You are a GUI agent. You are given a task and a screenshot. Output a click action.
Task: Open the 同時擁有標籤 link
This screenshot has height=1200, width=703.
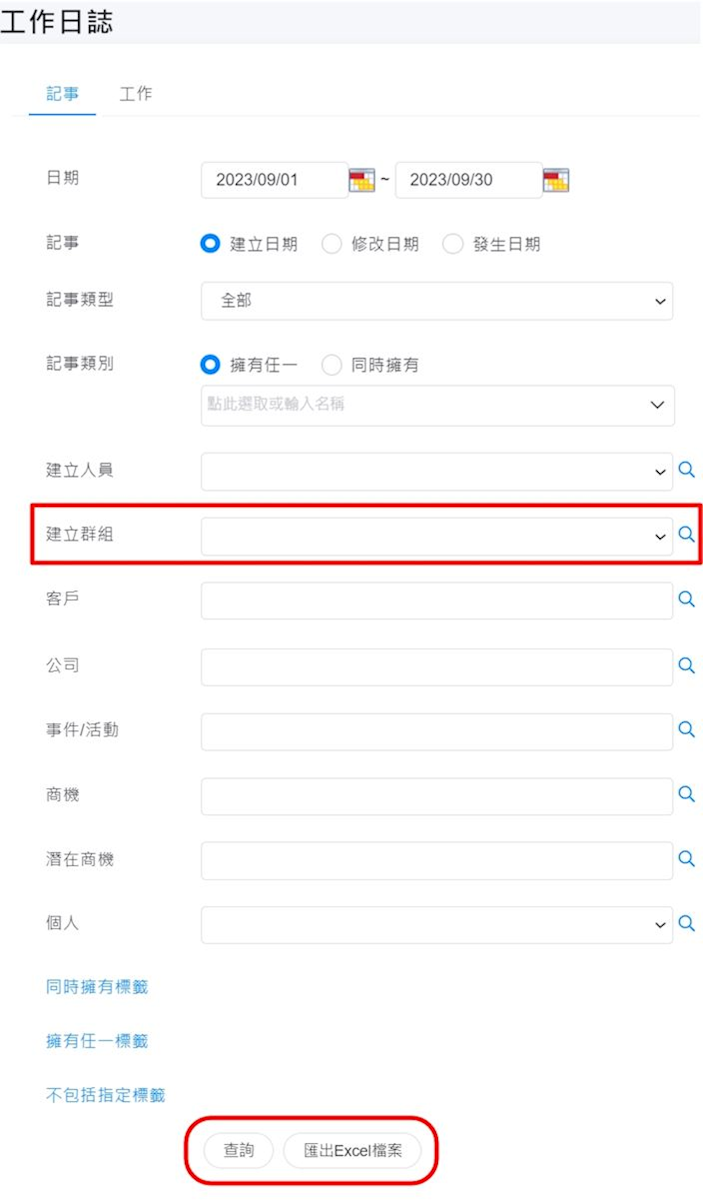pyautogui.click(x=97, y=987)
